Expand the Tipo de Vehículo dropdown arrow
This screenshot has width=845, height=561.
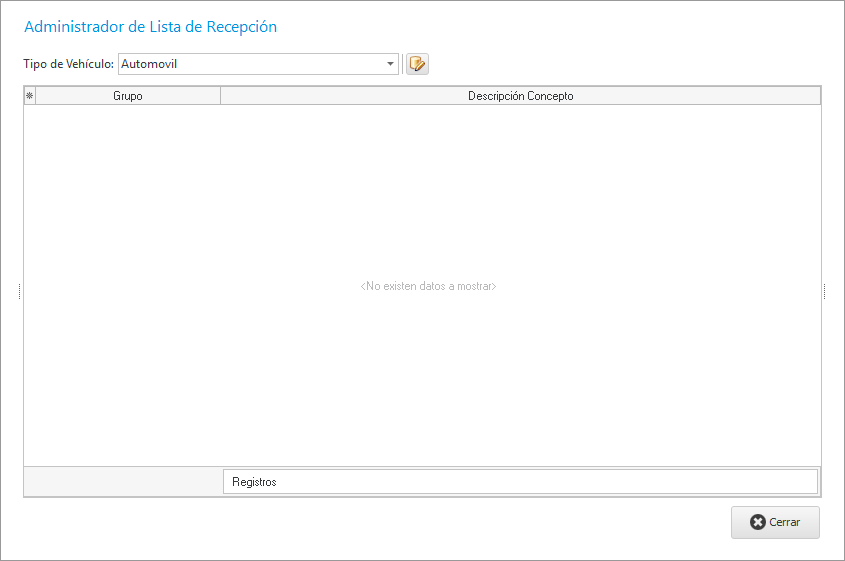pyautogui.click(x=390, y=64)
